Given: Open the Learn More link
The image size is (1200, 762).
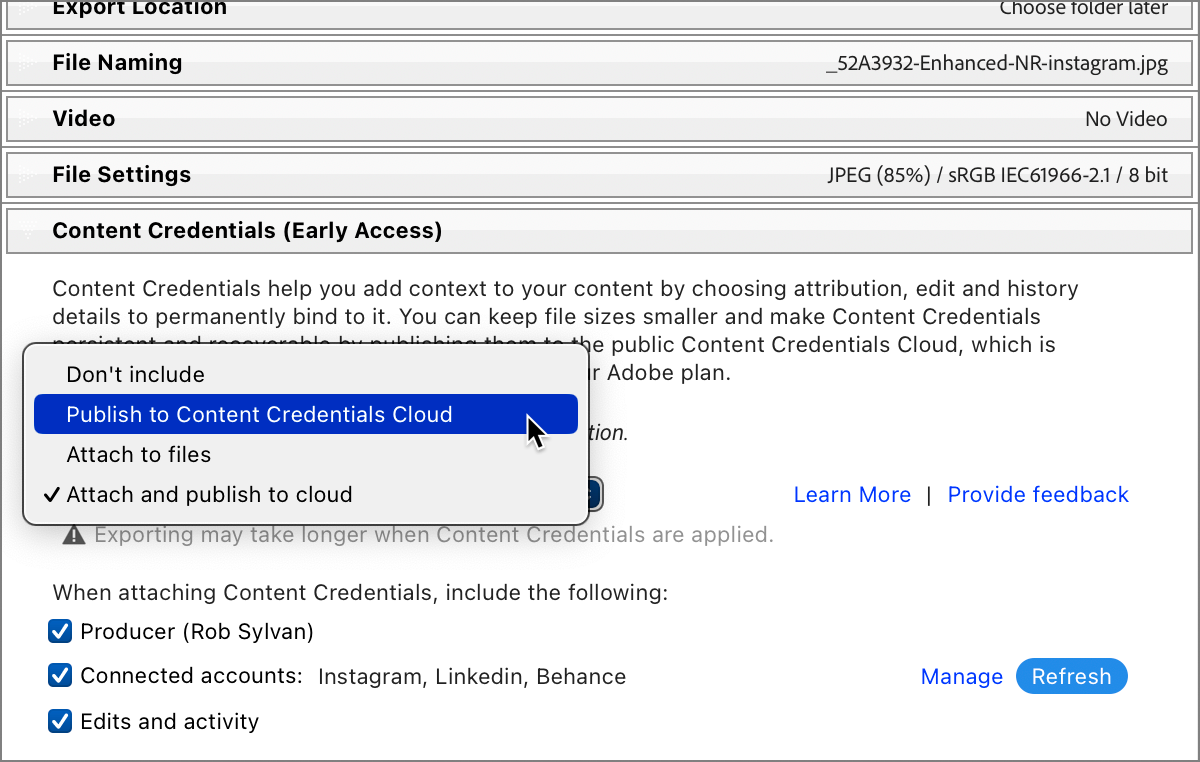Looking at the screenshot, I should click(x=852, y=495).
